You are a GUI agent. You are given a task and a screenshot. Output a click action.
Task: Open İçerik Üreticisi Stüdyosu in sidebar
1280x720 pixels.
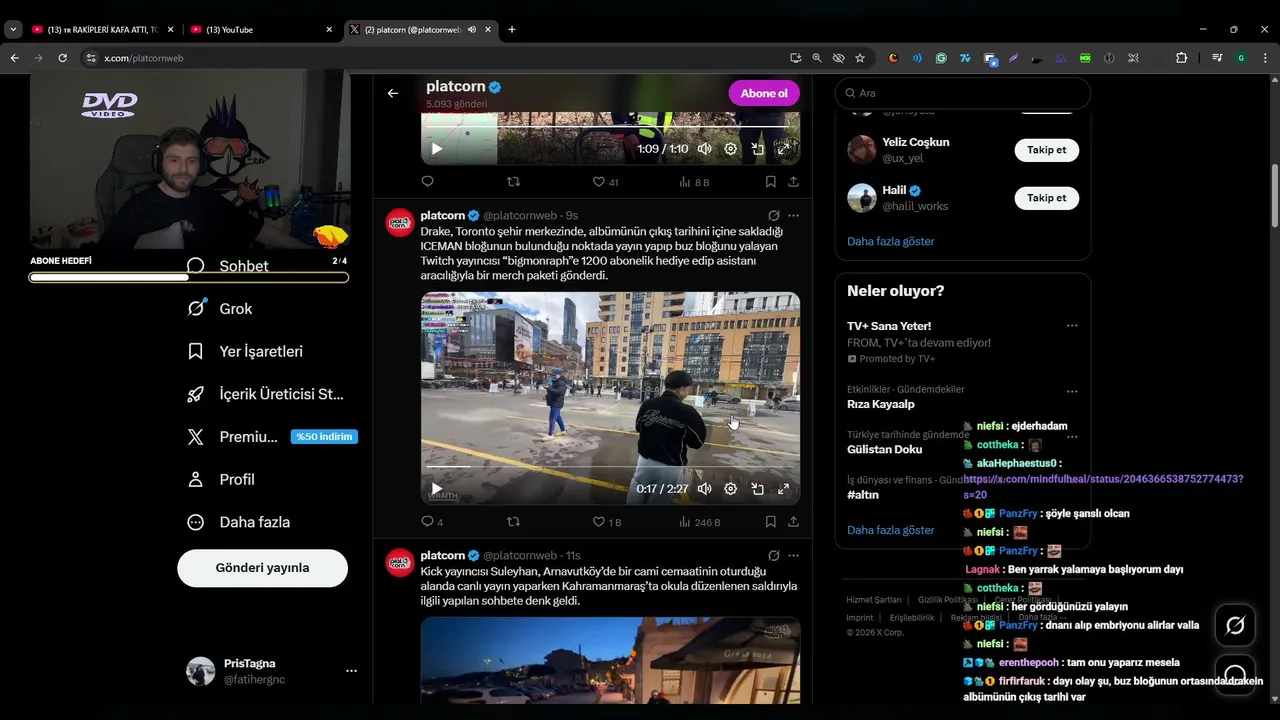click(266, 394)
